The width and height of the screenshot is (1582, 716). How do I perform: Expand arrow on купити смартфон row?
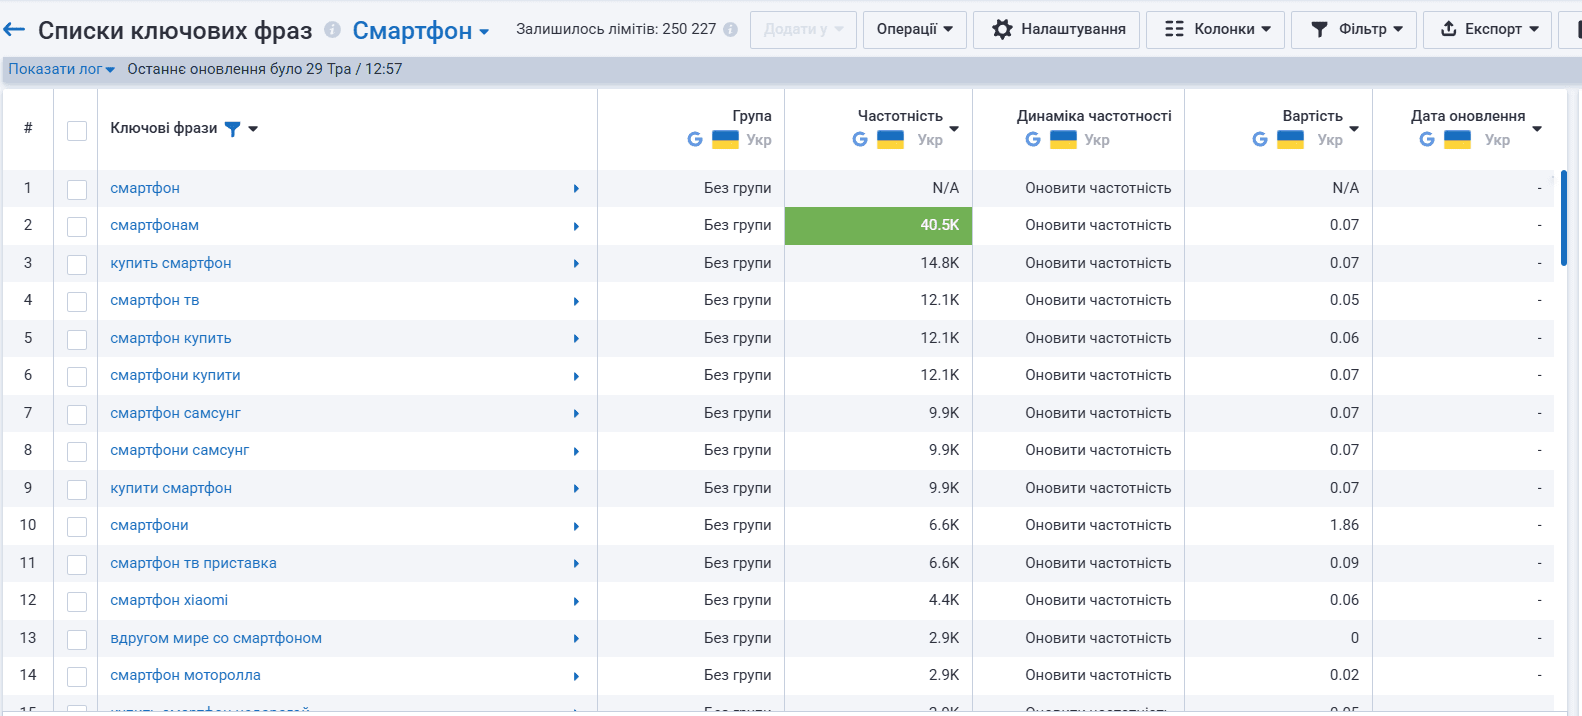click(576, 489)
